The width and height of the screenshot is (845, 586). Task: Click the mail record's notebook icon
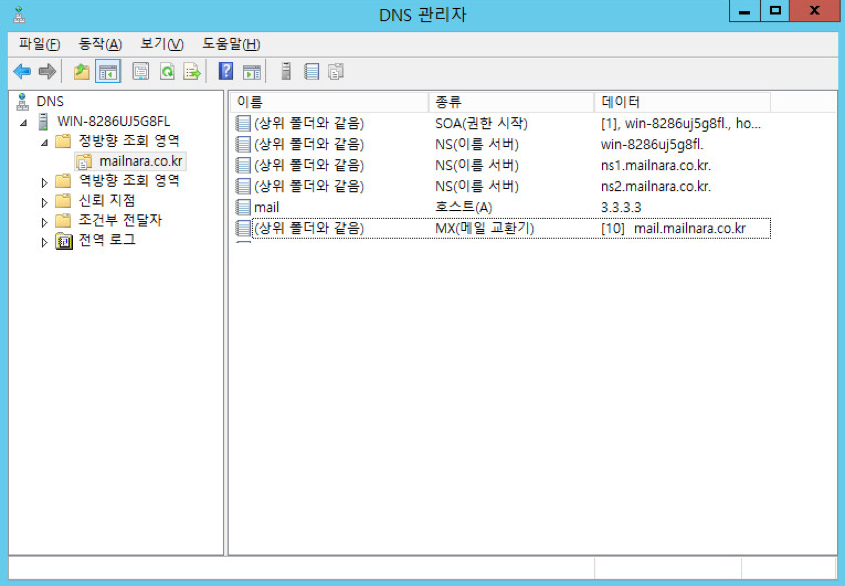(243, 207)
